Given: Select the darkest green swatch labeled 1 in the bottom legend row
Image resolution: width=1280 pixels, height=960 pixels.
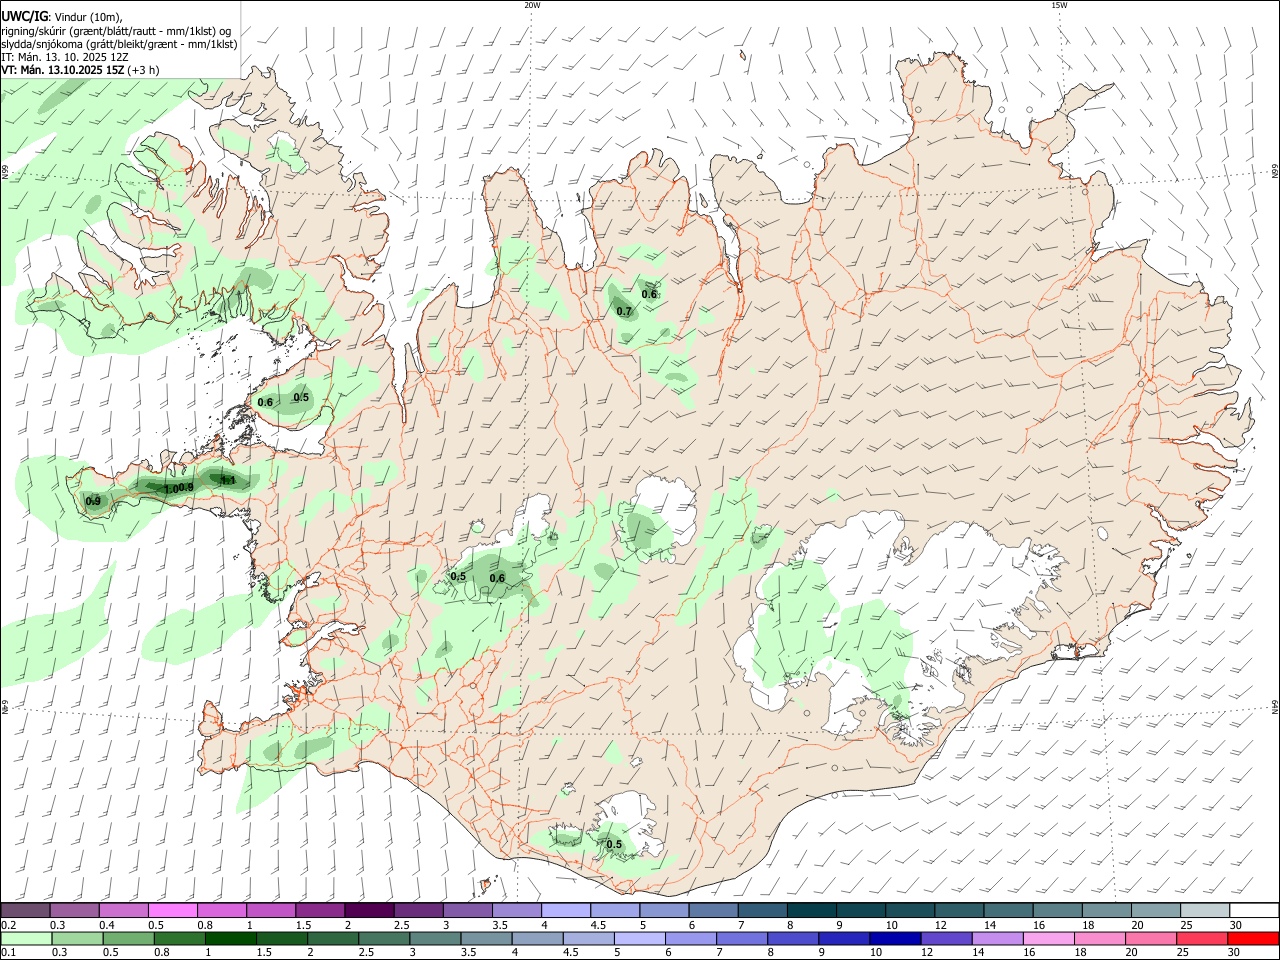Looking at the screenshot, I should tap(231, 938).
